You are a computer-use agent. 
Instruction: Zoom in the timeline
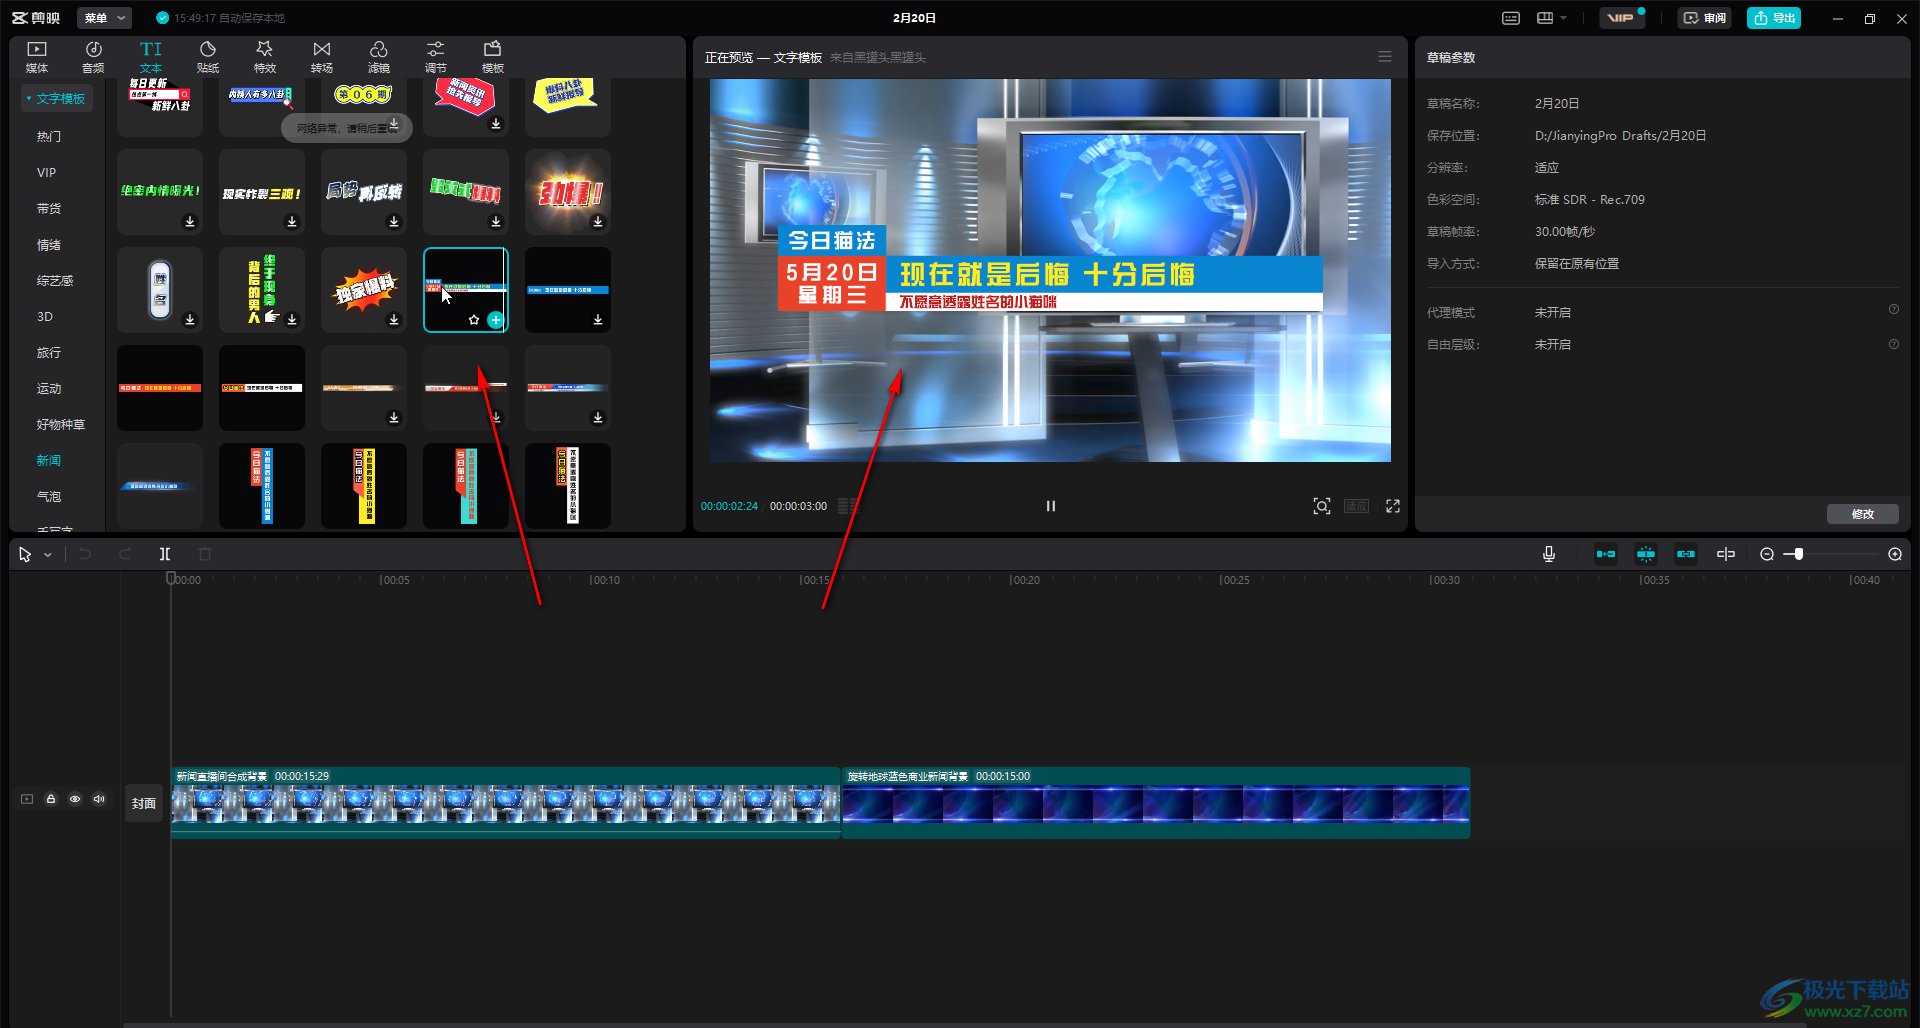(1895, 554)
